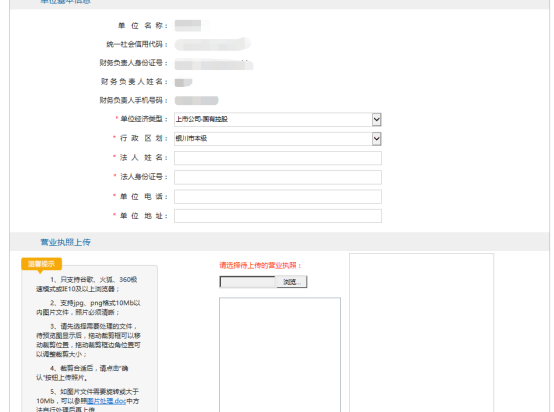Open the 单位经济类型 dropdown arrow
Image resolution: width=554 pixels, height=412 pixels.
(x=376, y=119)
